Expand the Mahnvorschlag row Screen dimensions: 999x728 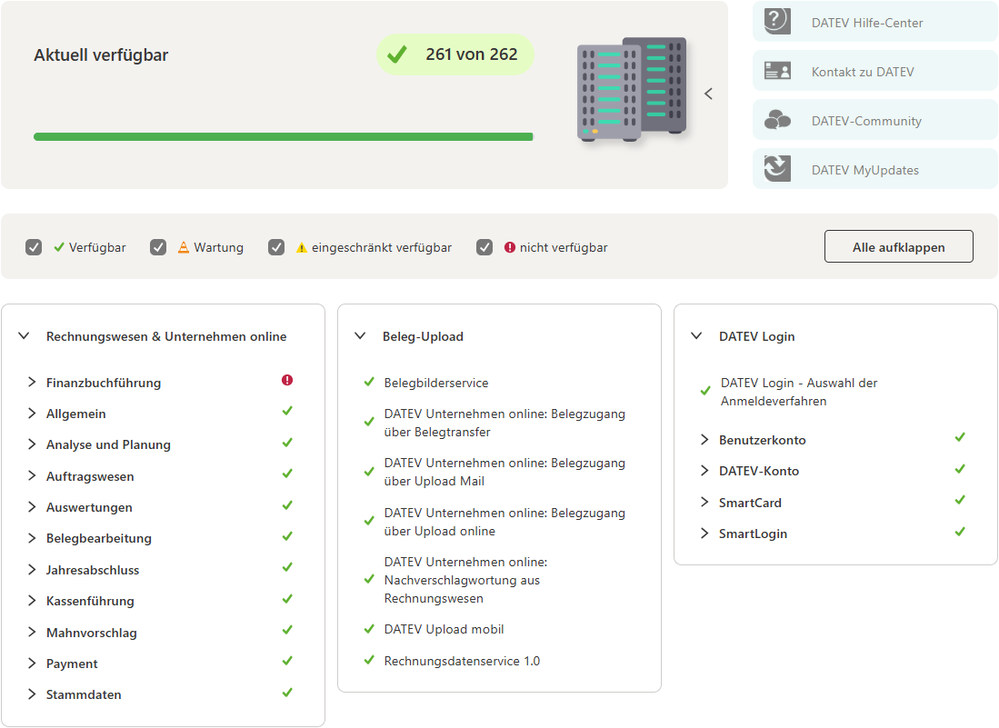click(x=31, y=632)
